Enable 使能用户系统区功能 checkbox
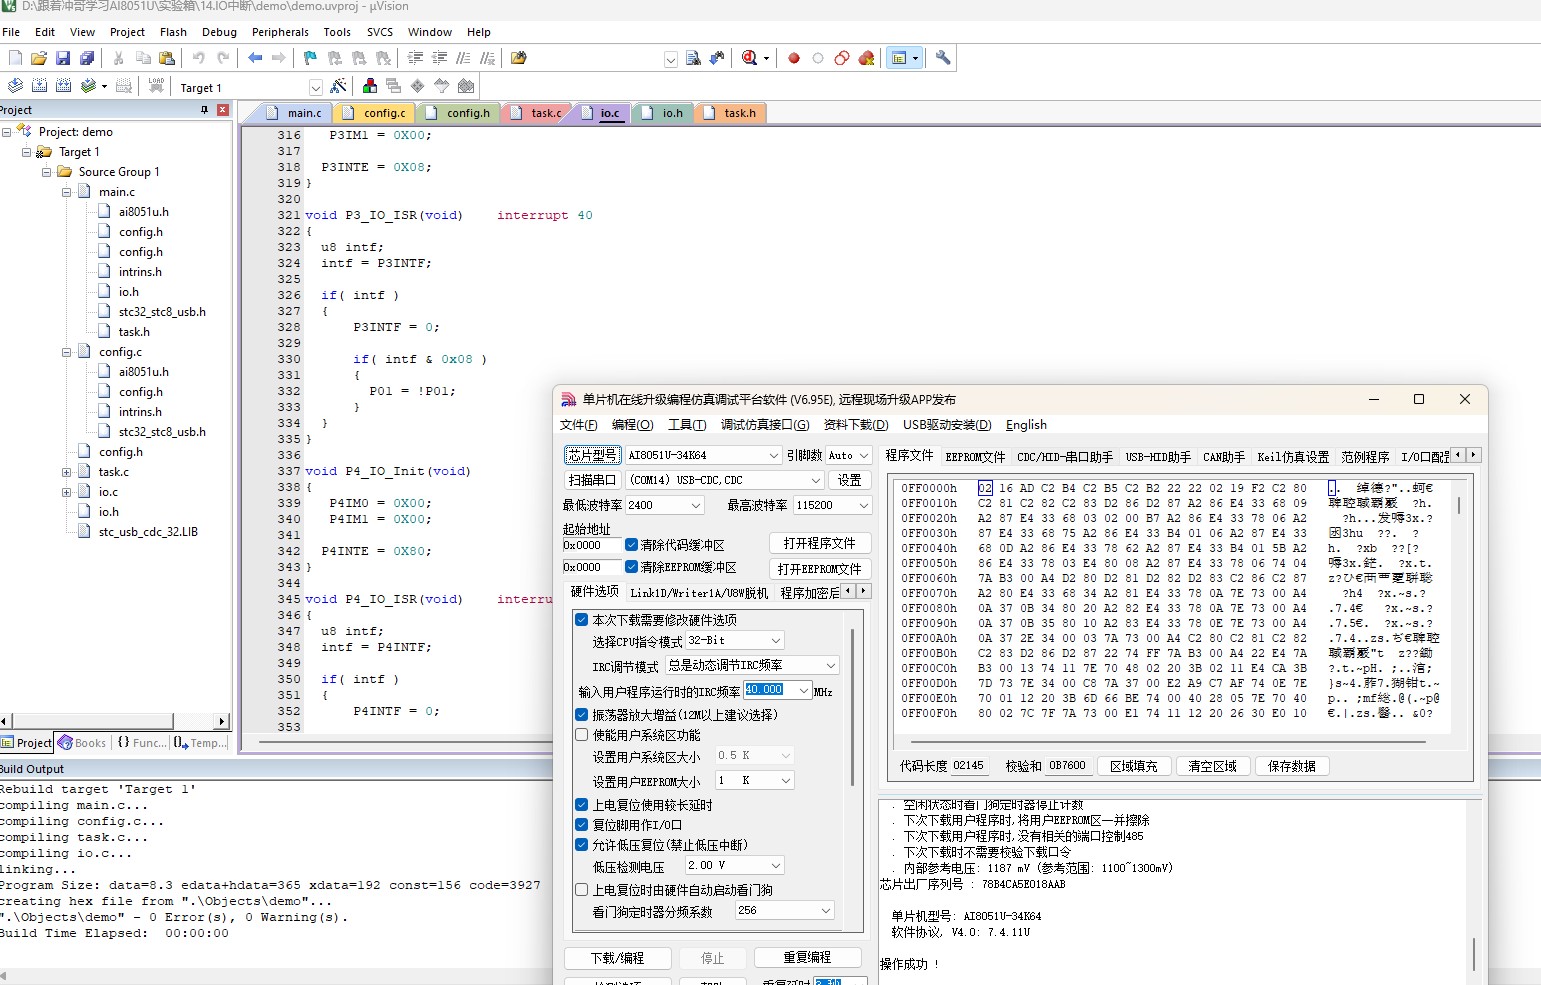1541x985 pixels. click(x=581, y=735)
